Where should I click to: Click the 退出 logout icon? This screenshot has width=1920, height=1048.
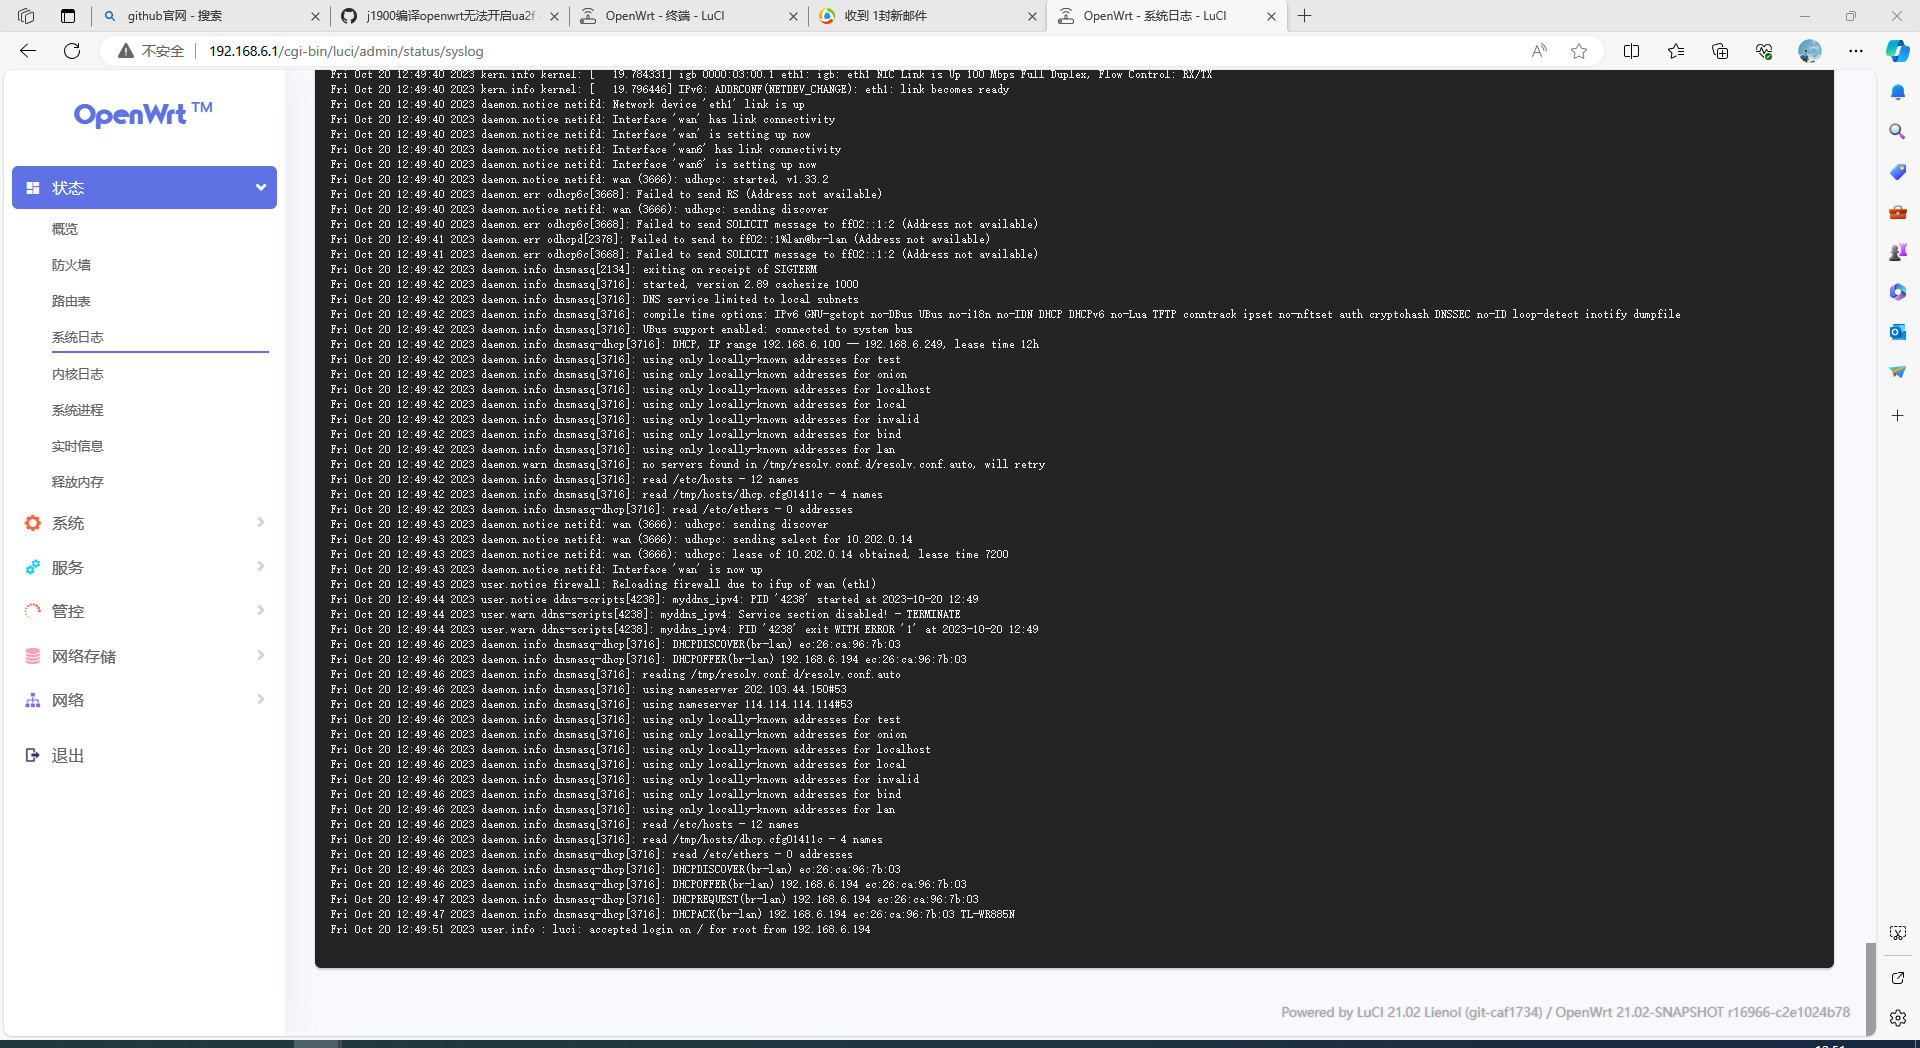pos(32,755)
